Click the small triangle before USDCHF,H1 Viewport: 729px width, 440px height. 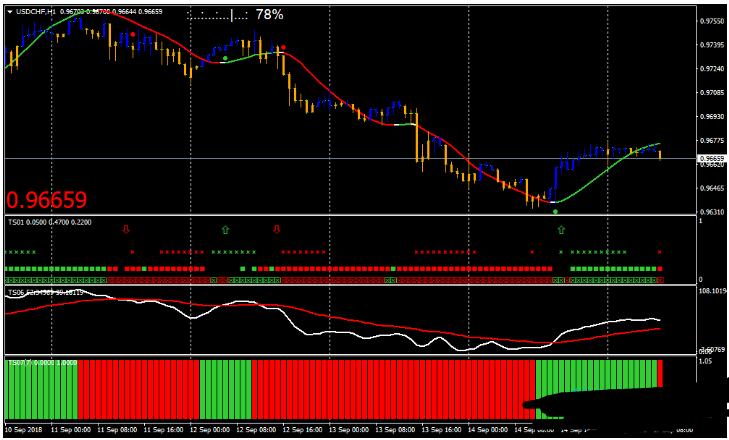pos(10,12)
